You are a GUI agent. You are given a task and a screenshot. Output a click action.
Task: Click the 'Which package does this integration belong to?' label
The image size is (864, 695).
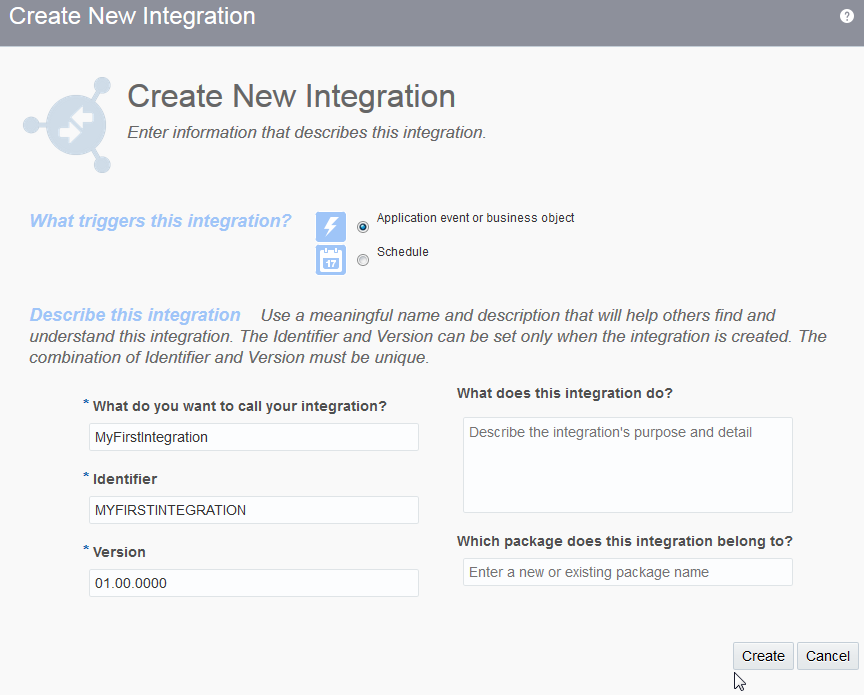tap(624, 541)
